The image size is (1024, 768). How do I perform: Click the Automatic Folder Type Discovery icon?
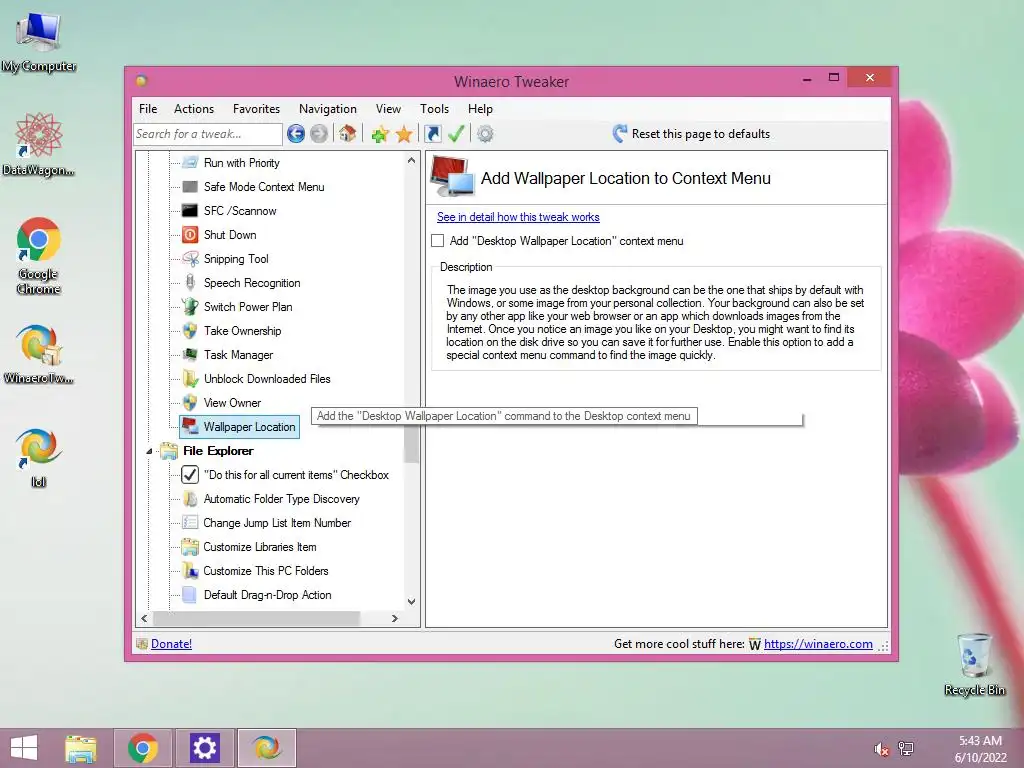(190, 499)
